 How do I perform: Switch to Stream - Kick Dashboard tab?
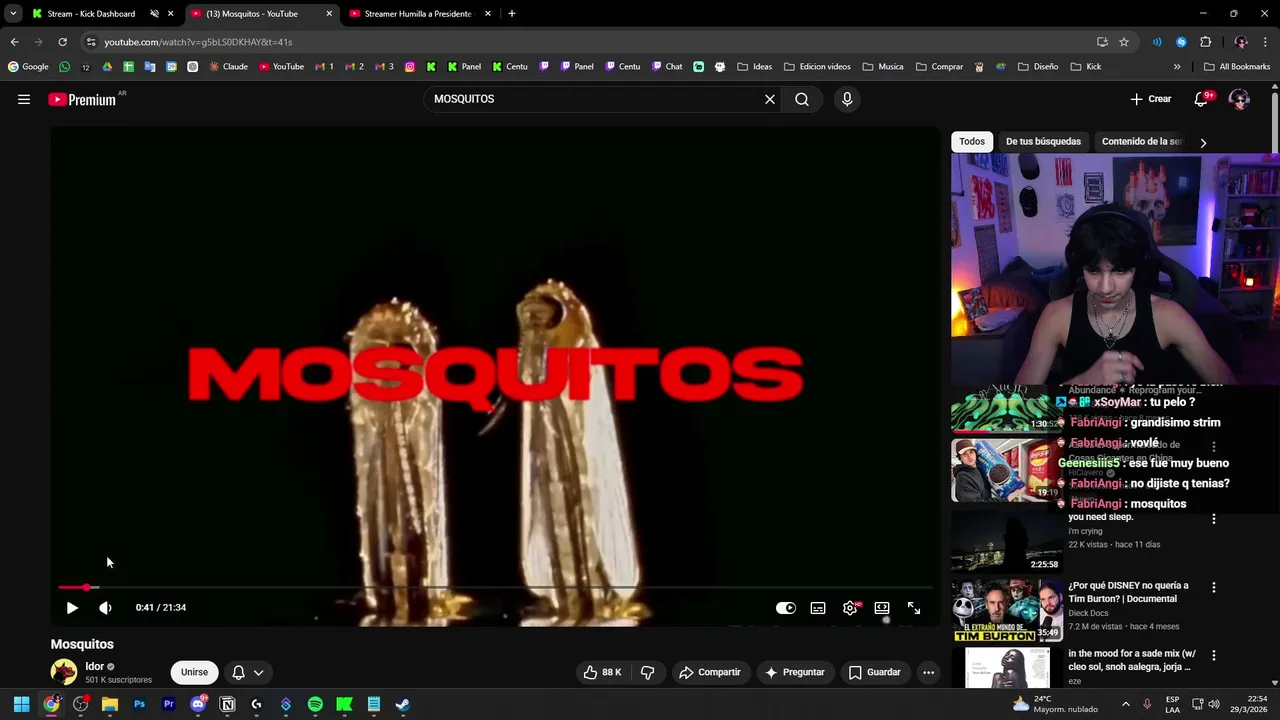coord(91,14)
